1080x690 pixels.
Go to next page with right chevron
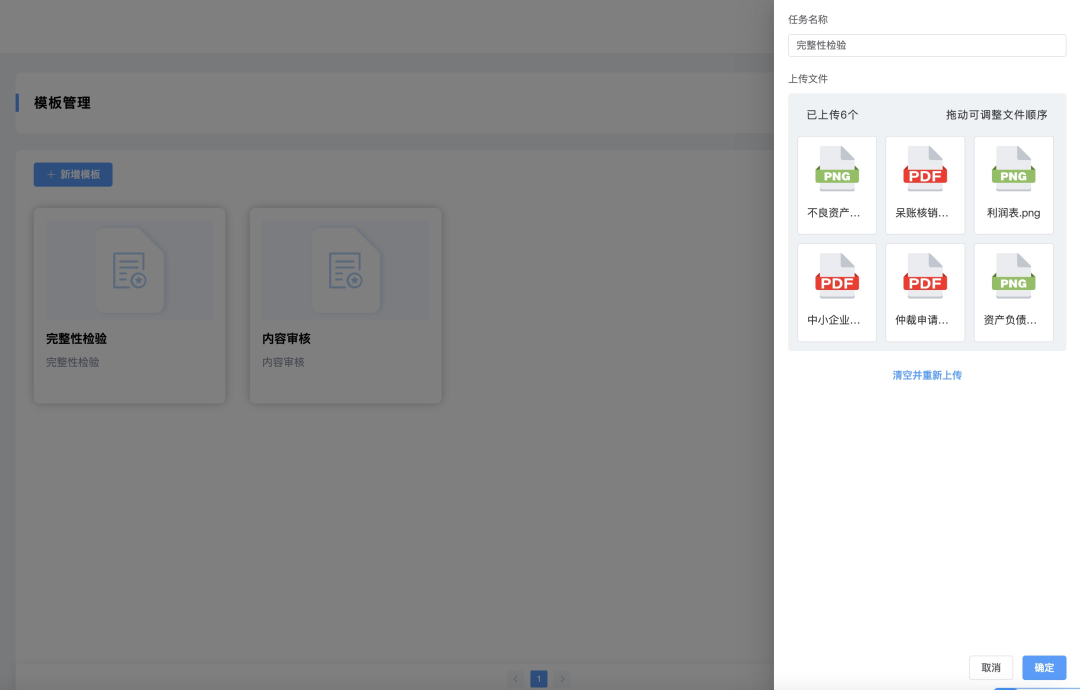tap(562, 679)
